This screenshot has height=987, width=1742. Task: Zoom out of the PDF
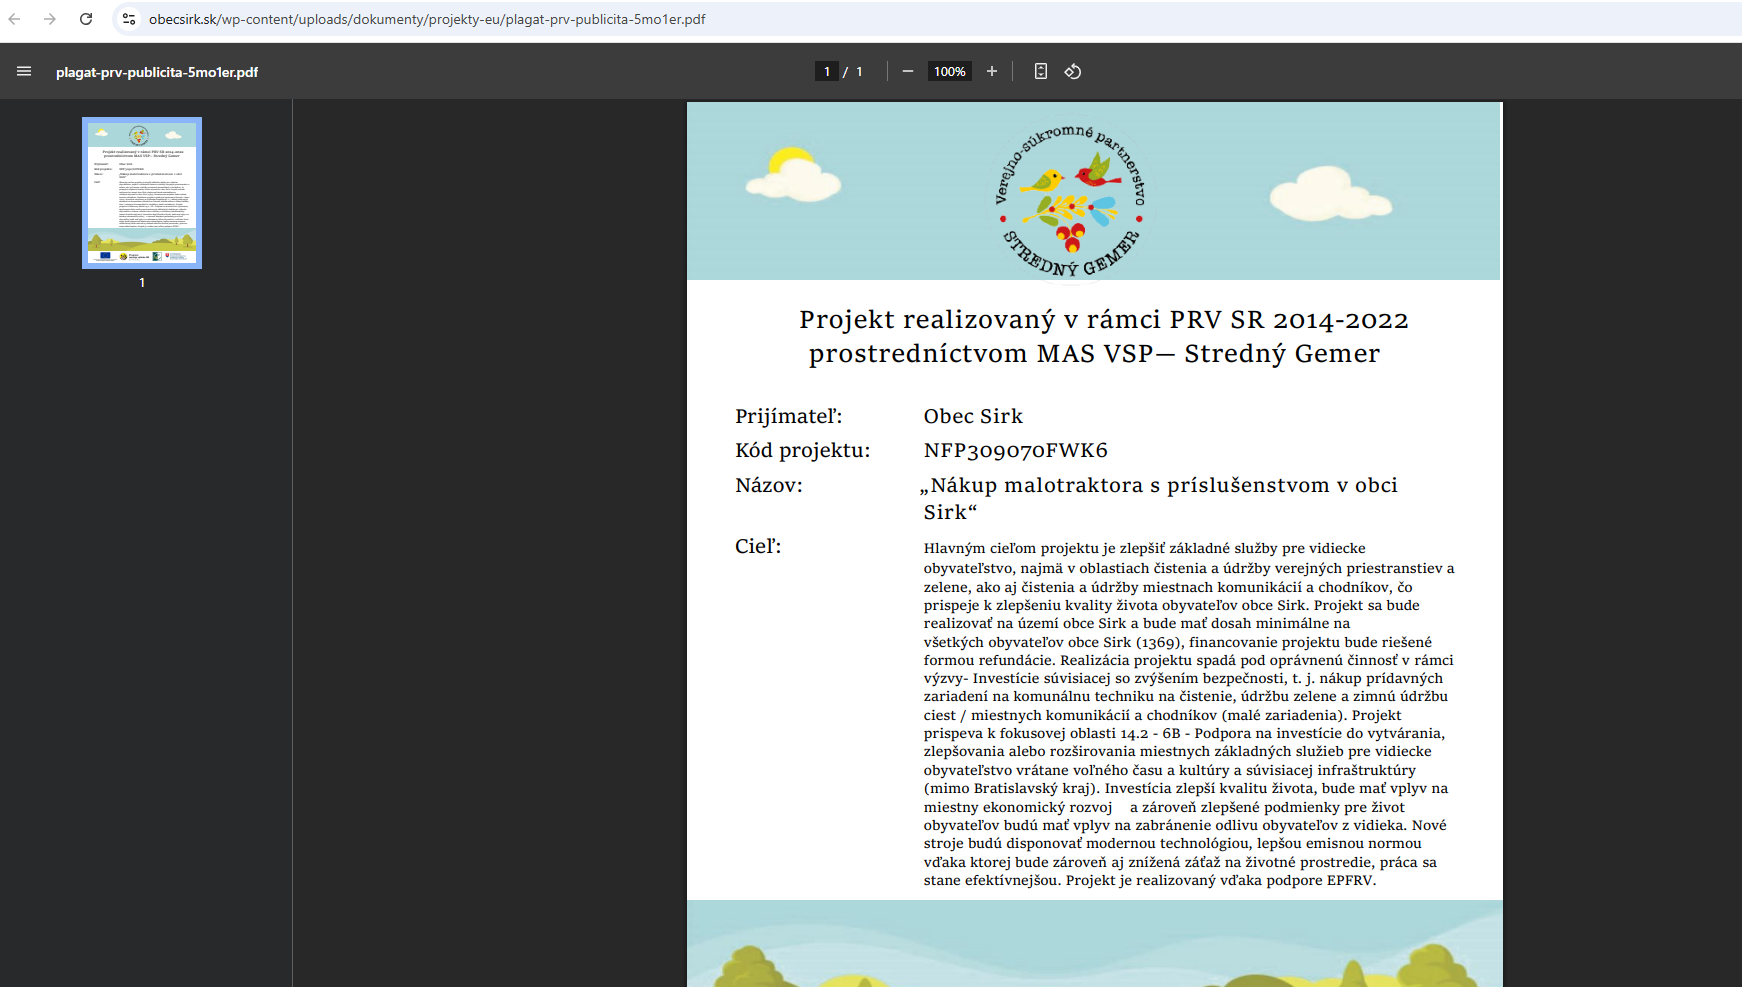pos(908,71)
